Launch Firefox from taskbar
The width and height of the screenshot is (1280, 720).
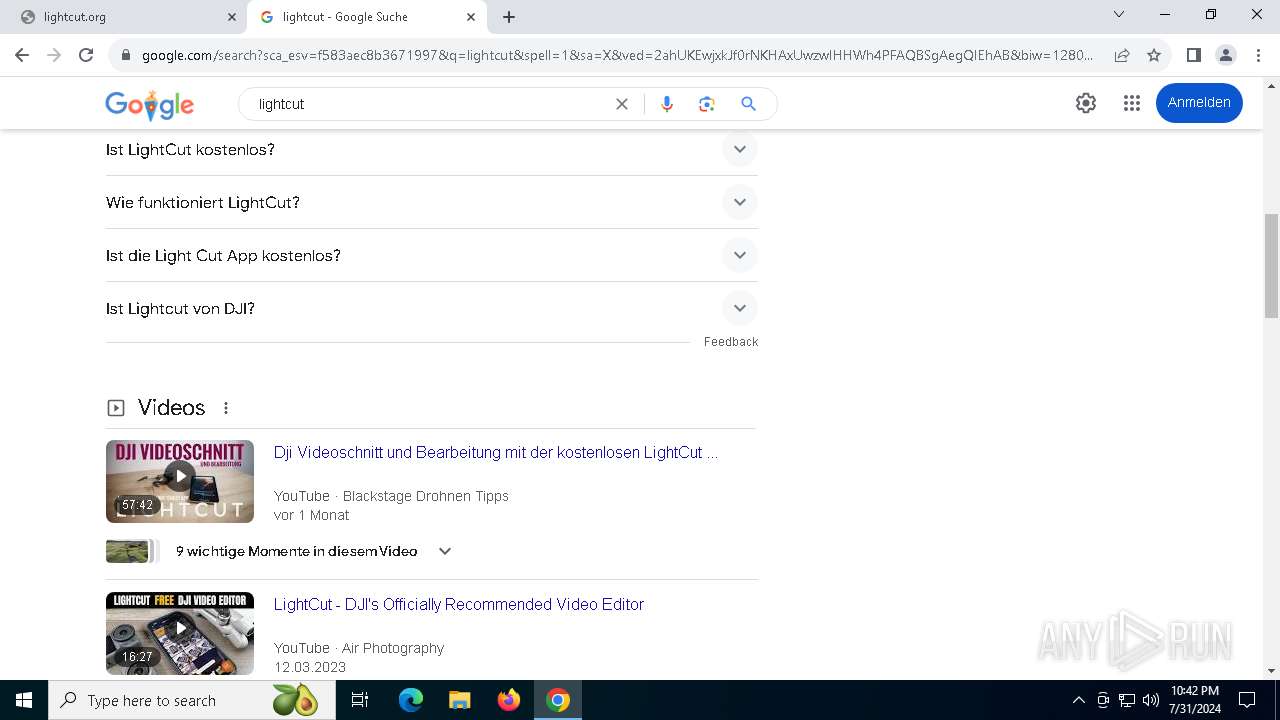click(509, 700)
